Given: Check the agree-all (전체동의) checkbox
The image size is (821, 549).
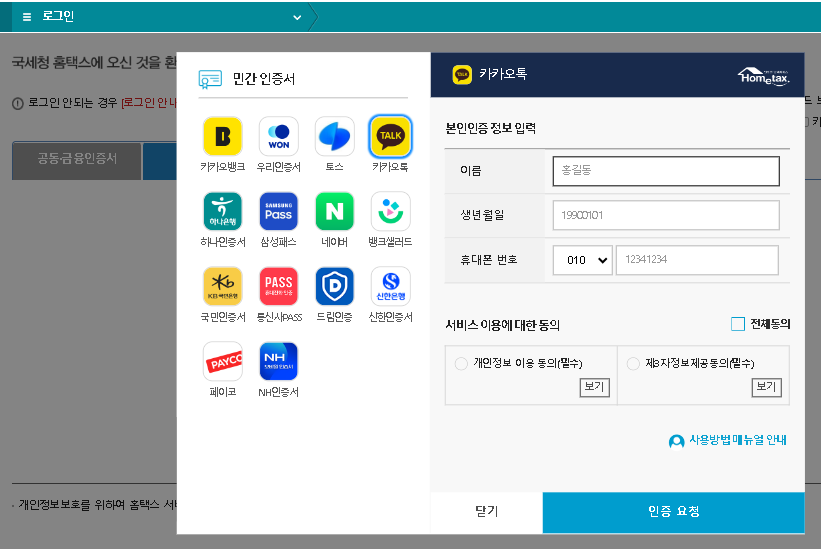Looking at the screenshot, I should (738, 324).
